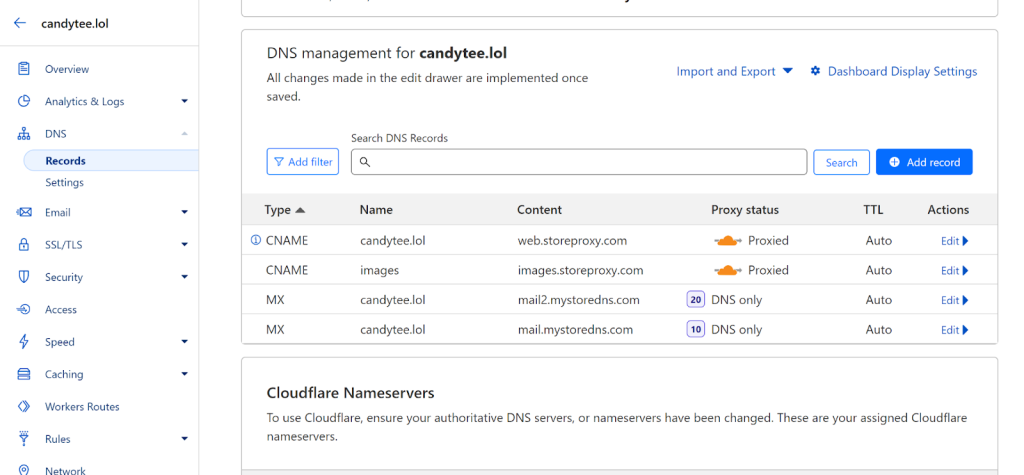This screenshot has height=475, width=1024.
Task: Click the priority 20 badge on mail2 record
Action: click(696, 300)
